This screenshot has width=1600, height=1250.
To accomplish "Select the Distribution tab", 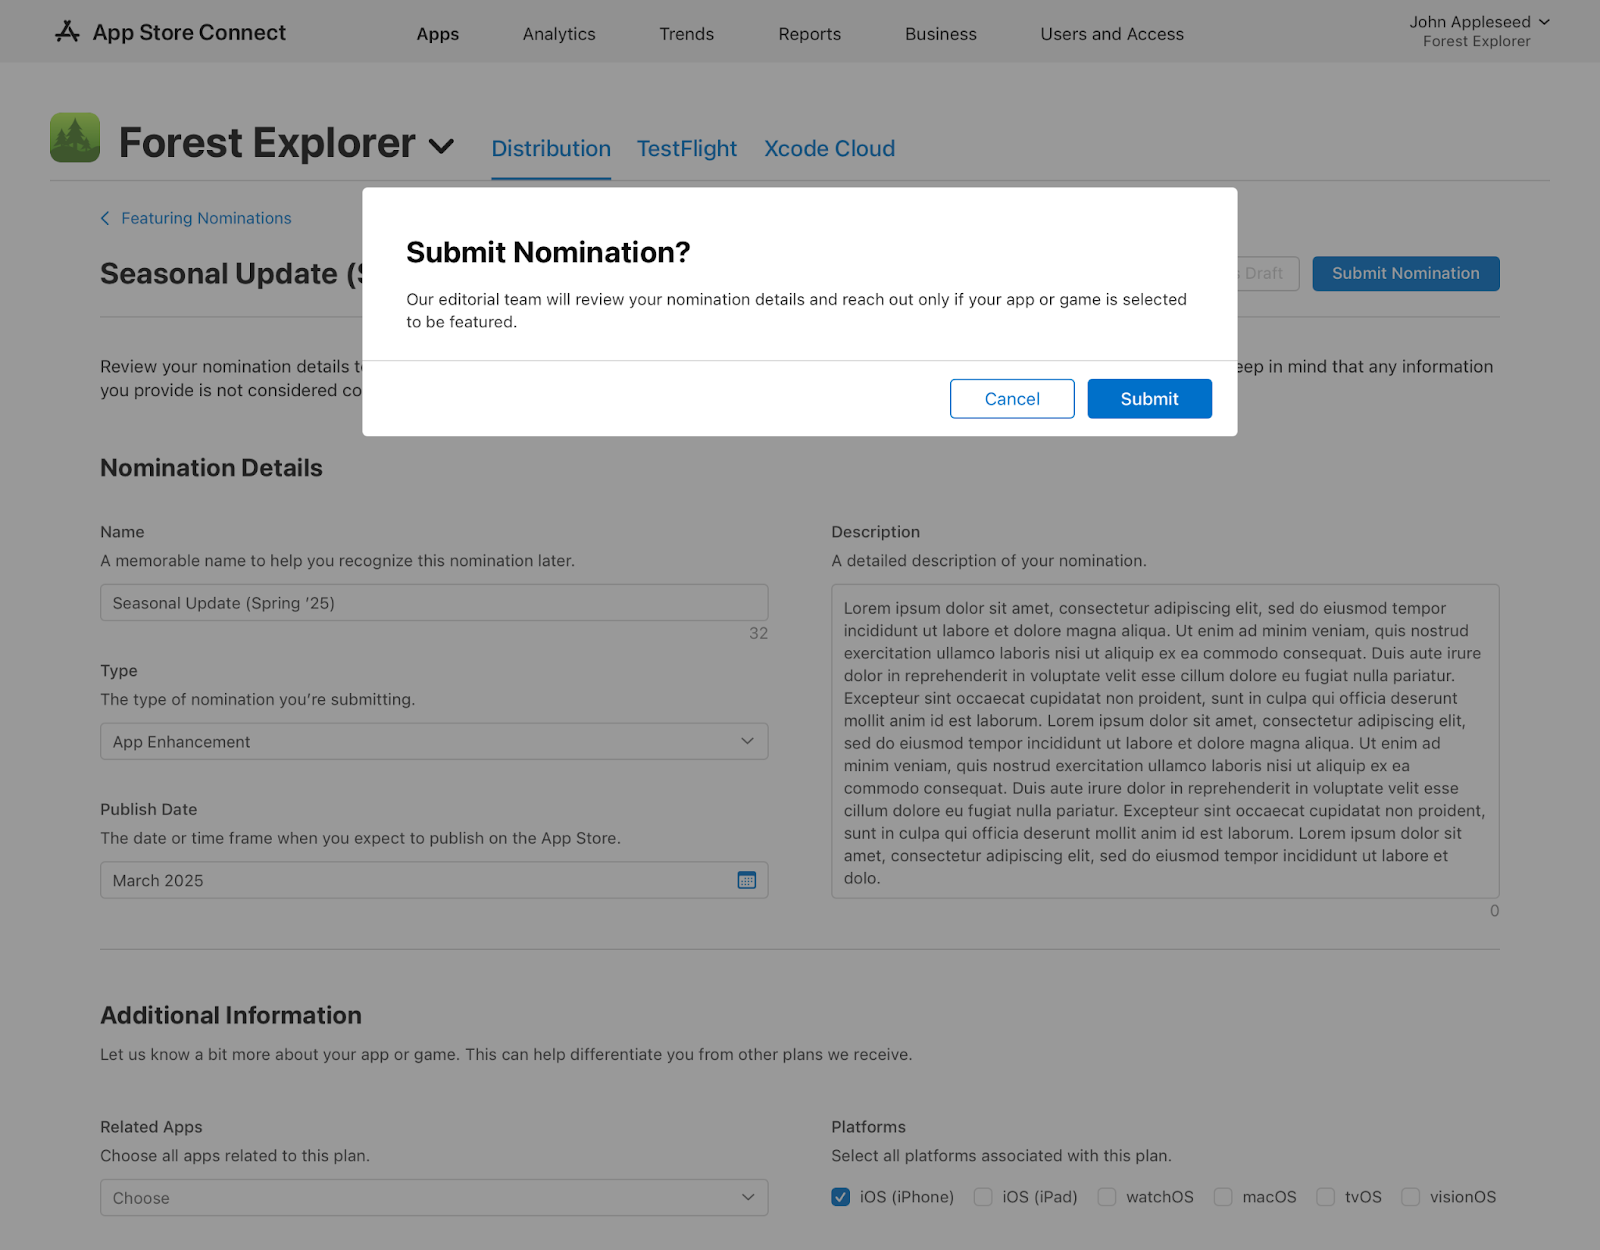I will pyautogui.click(x=551, y=148).
